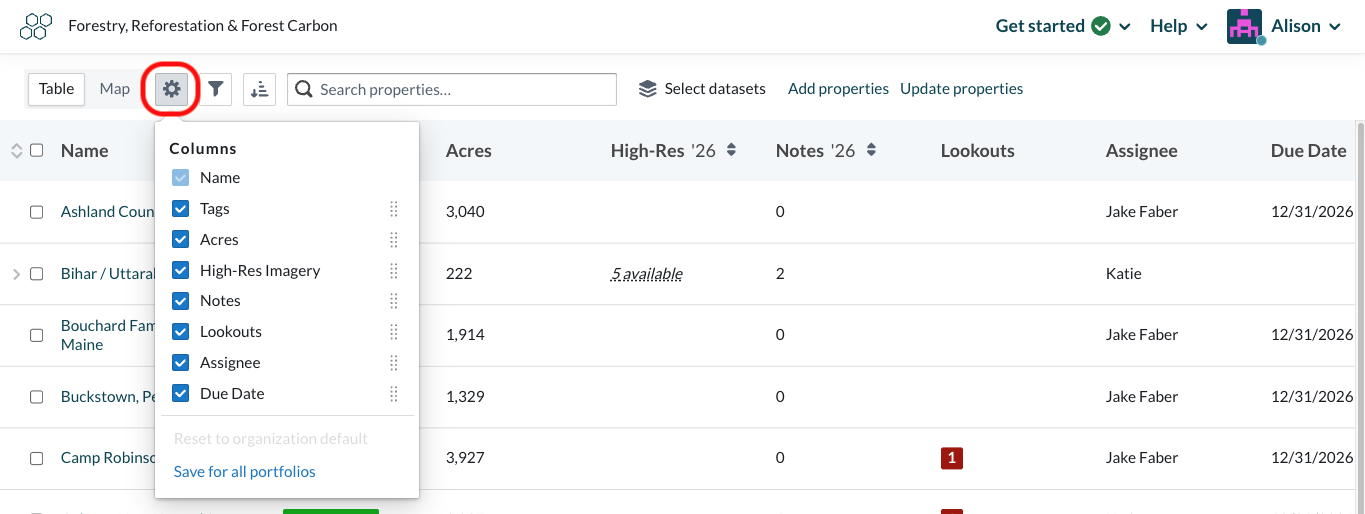1365x514 pixels.
Task: Open the Help dropdown menu
Action: click(x=1179, y=26)
